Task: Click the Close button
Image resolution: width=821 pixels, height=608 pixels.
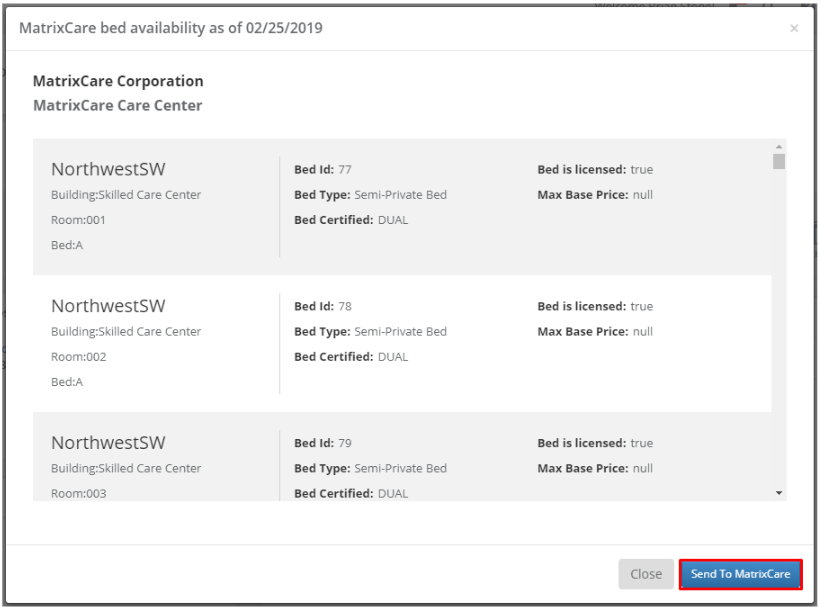Action: click(x=646, y=574)
